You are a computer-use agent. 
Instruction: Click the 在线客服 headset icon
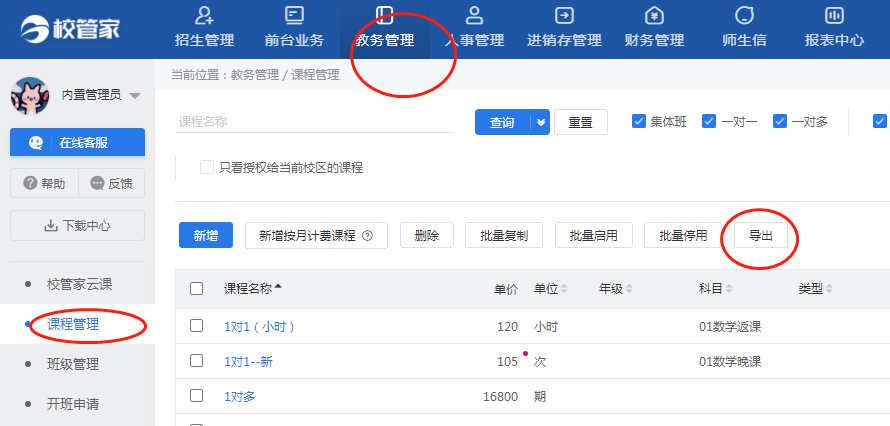(36, 143)
